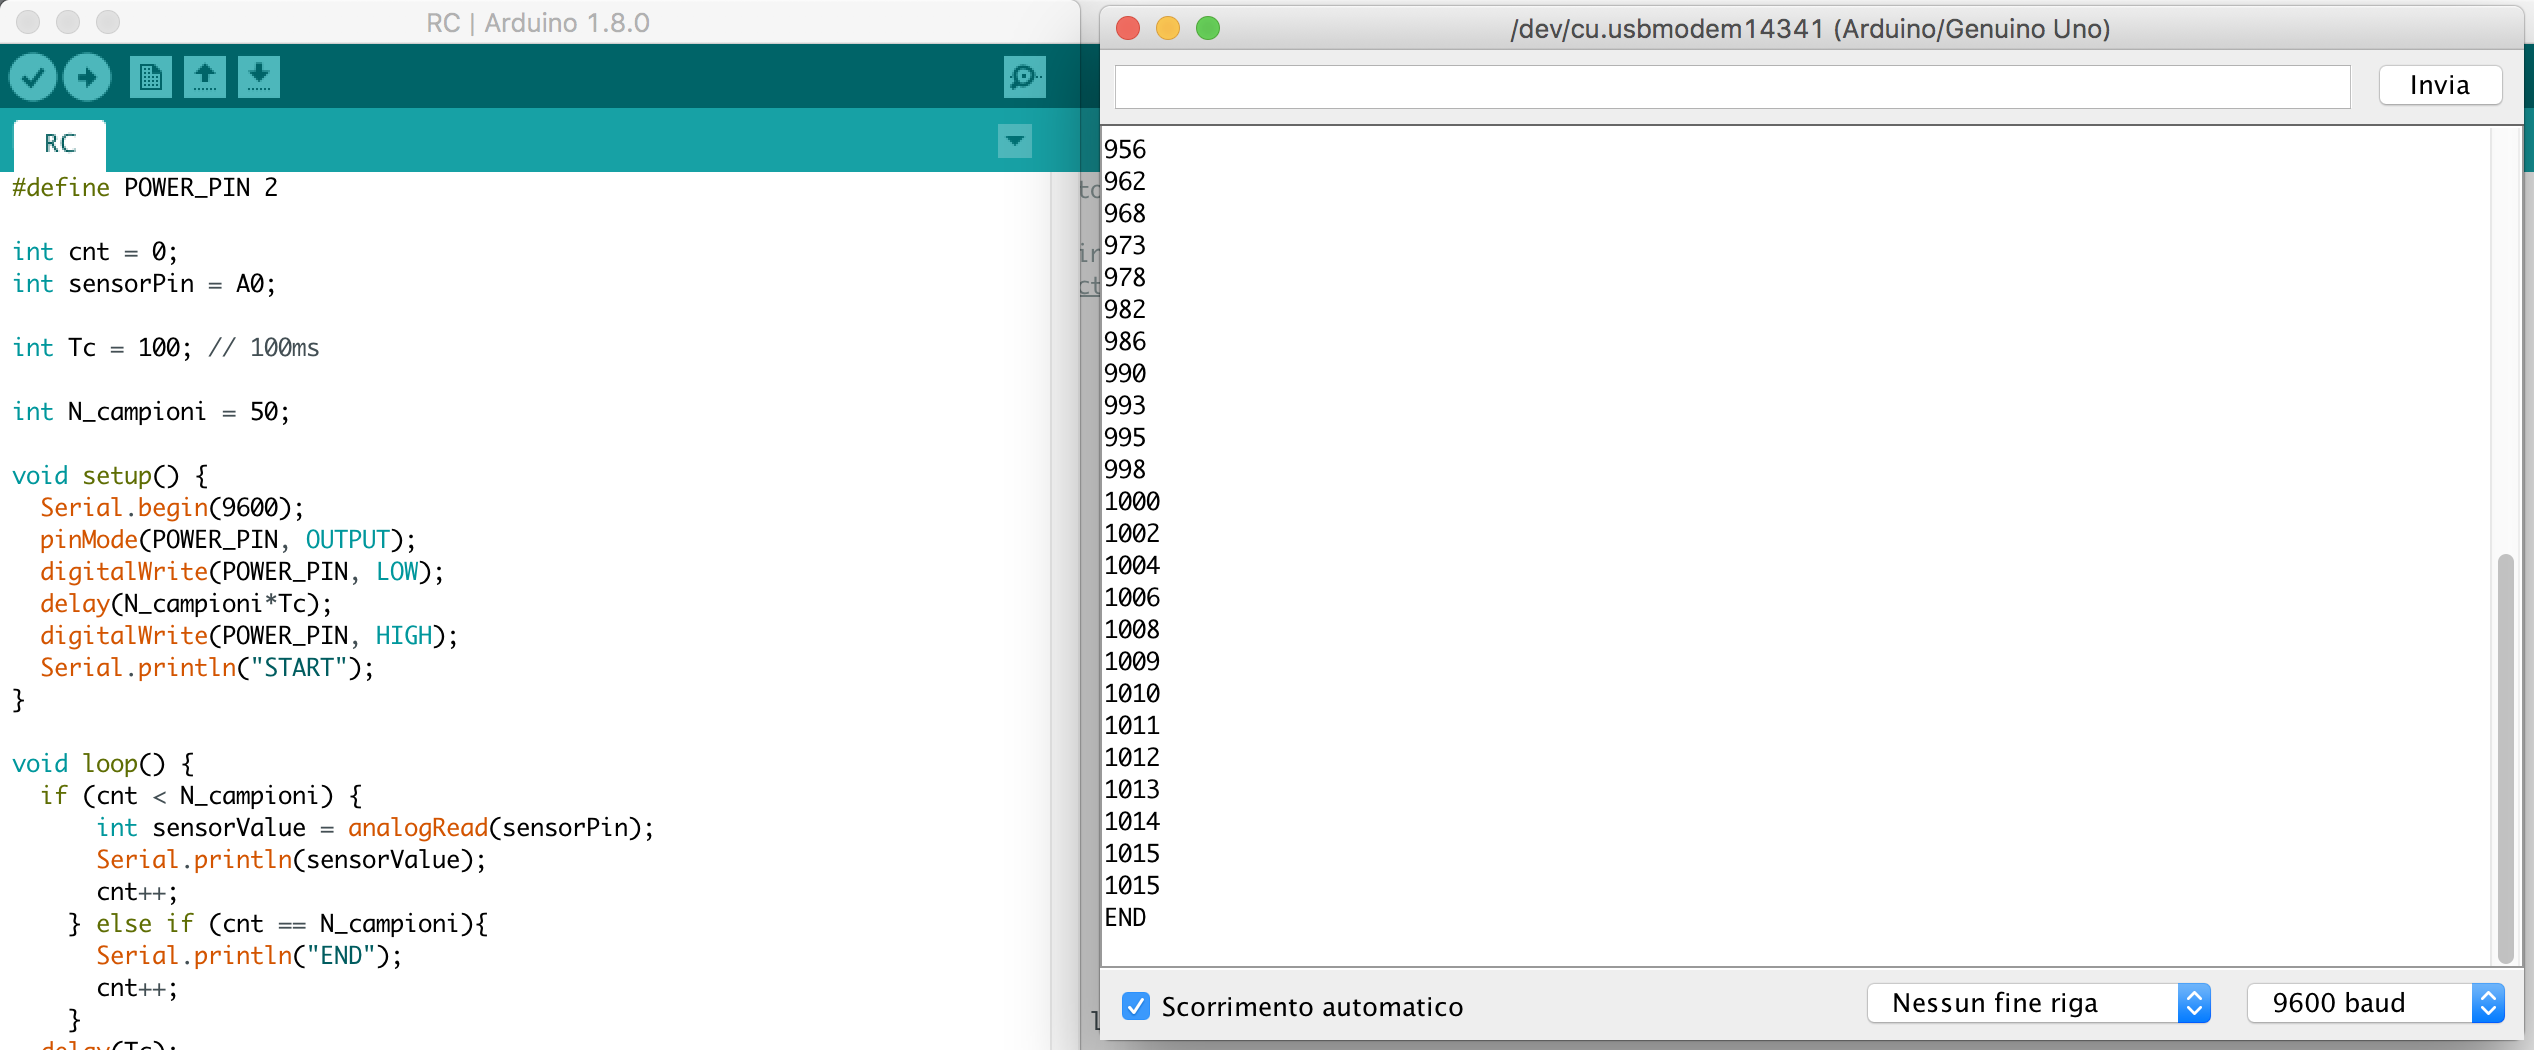Viewport: 2534px width, 1050px height.
Task: Close the serial monitor window
Action: (x=1128, y=28)
